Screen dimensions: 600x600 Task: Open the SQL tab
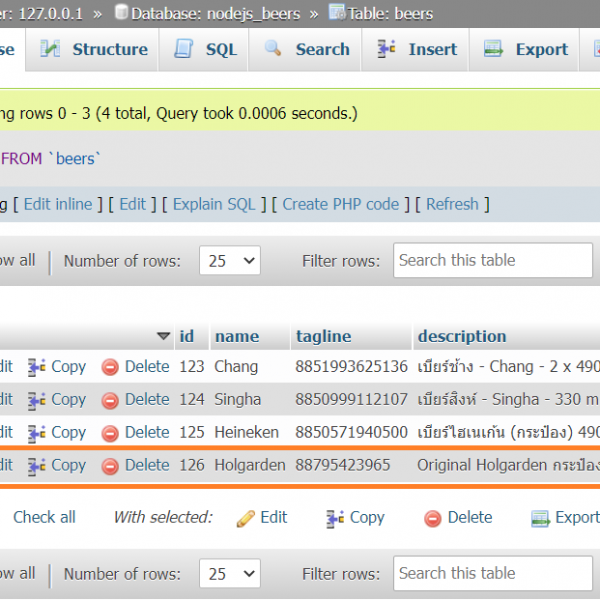[206, 49]
